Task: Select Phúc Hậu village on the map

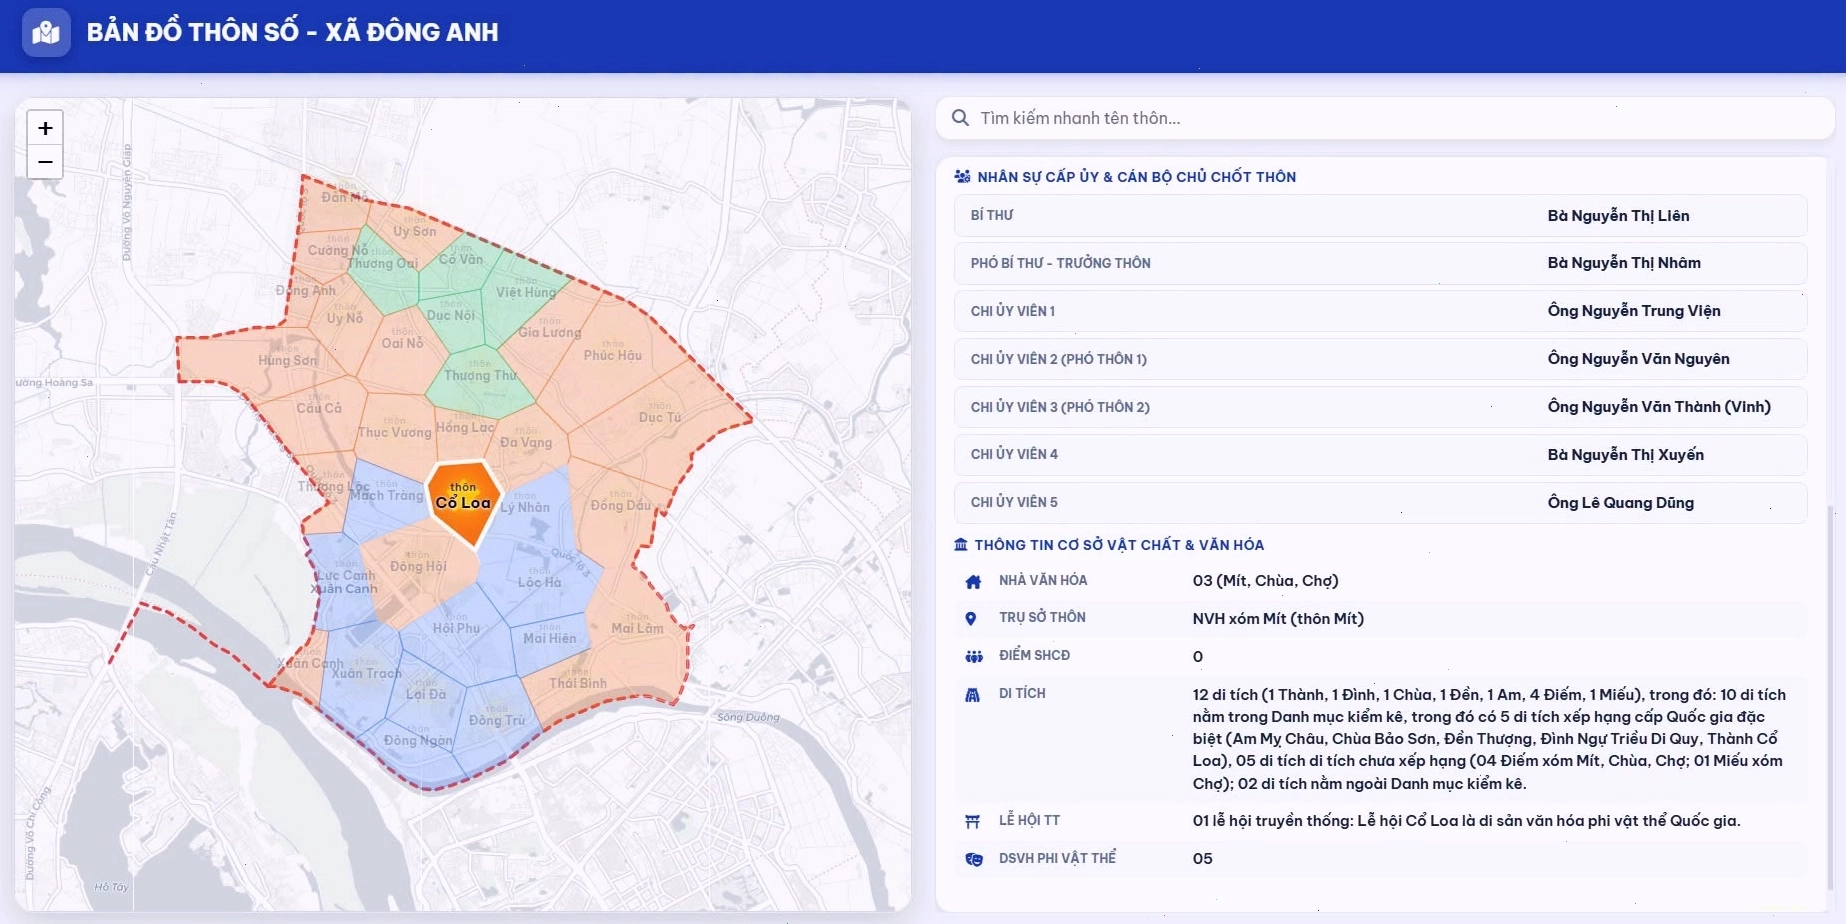Action: 613,355
